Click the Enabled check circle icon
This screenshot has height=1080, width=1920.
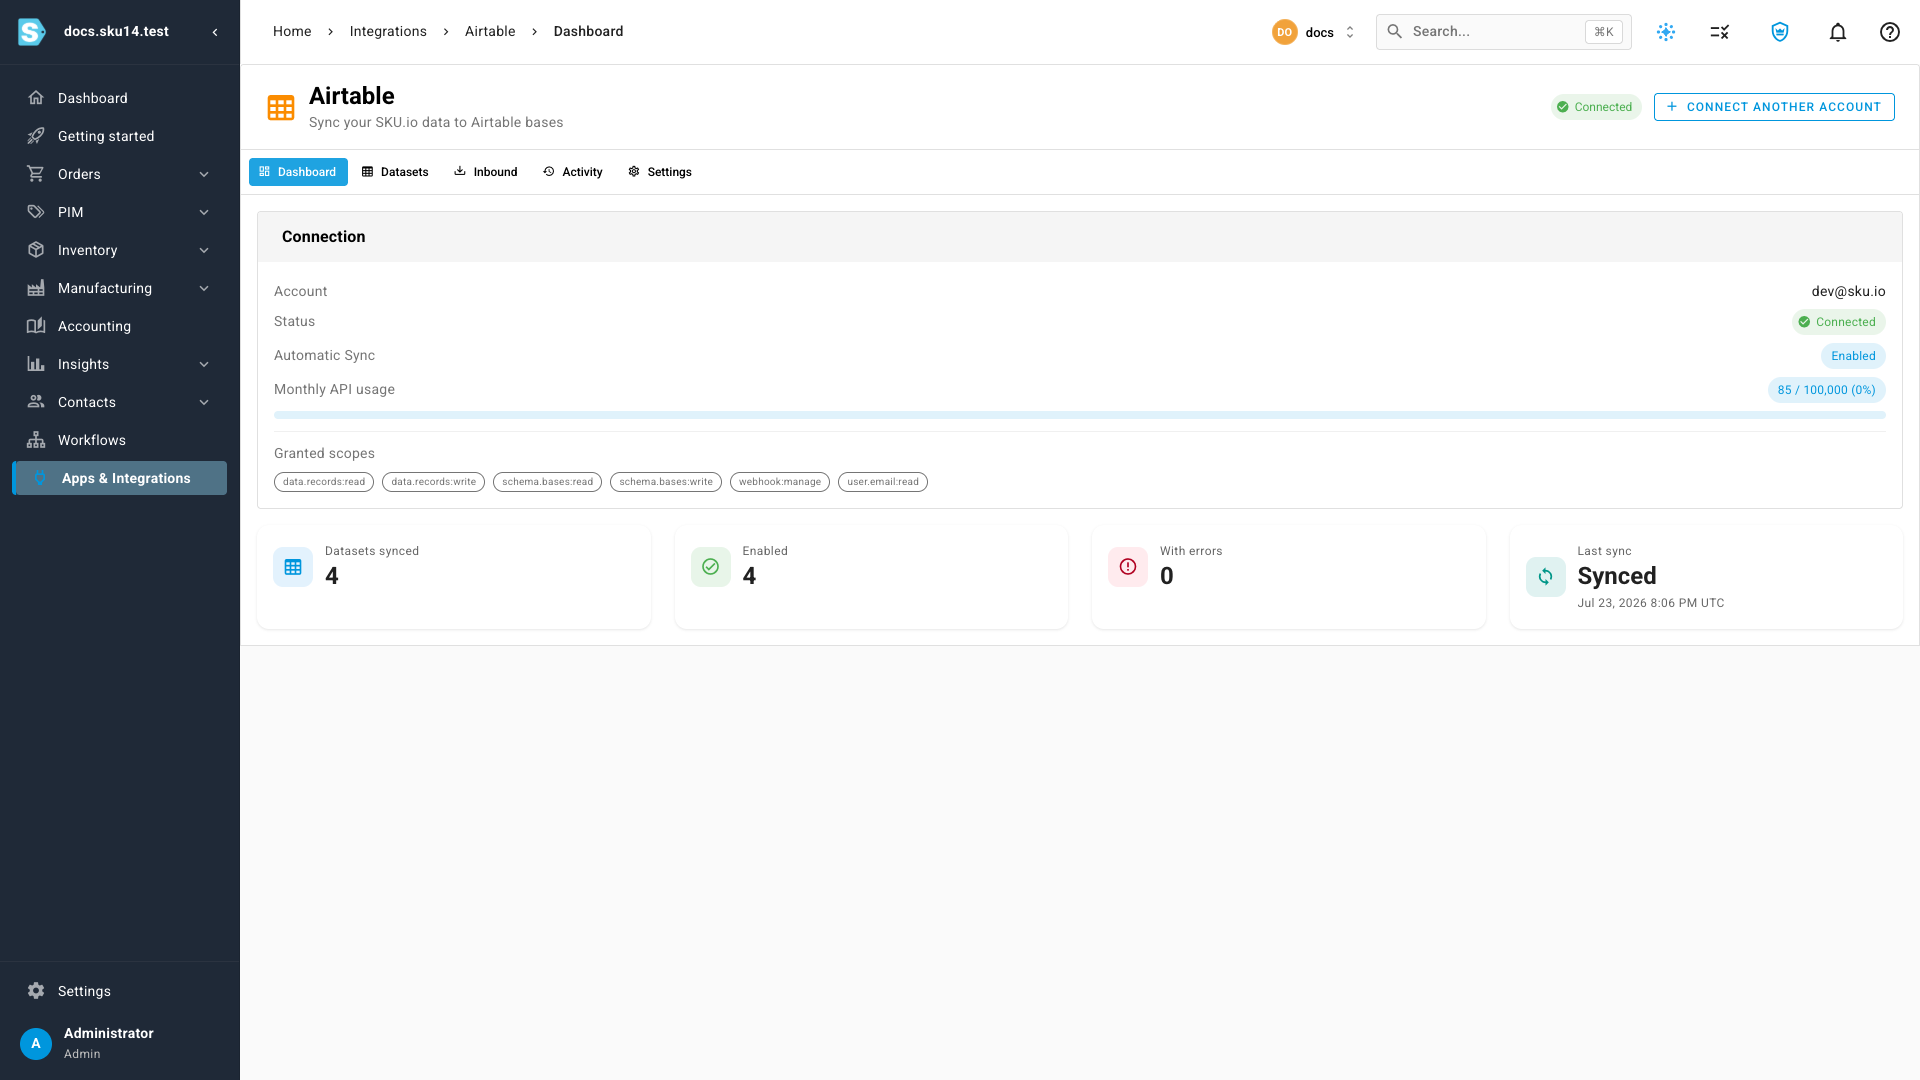click(x=711, y=567)
